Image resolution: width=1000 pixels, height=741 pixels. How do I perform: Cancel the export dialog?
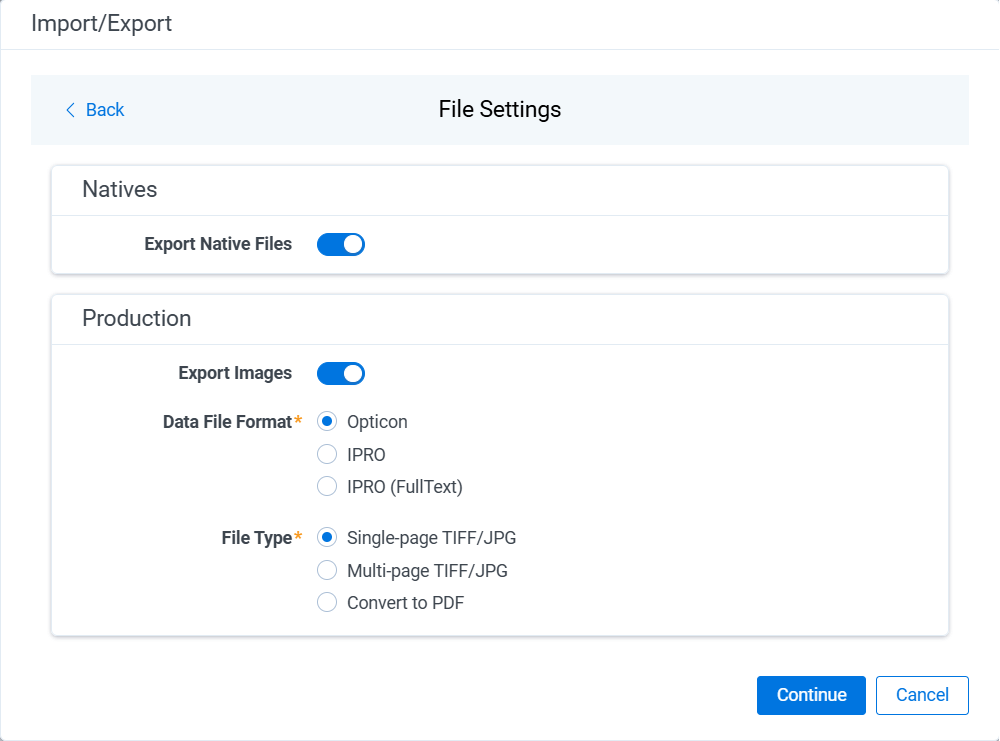coord(922,695)
